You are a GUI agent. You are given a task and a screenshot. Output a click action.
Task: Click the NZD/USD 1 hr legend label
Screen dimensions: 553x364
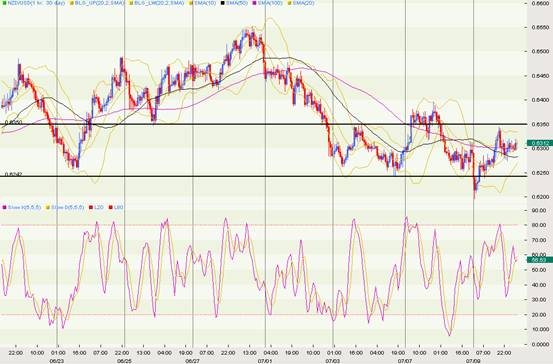click(x=36, y=3)
